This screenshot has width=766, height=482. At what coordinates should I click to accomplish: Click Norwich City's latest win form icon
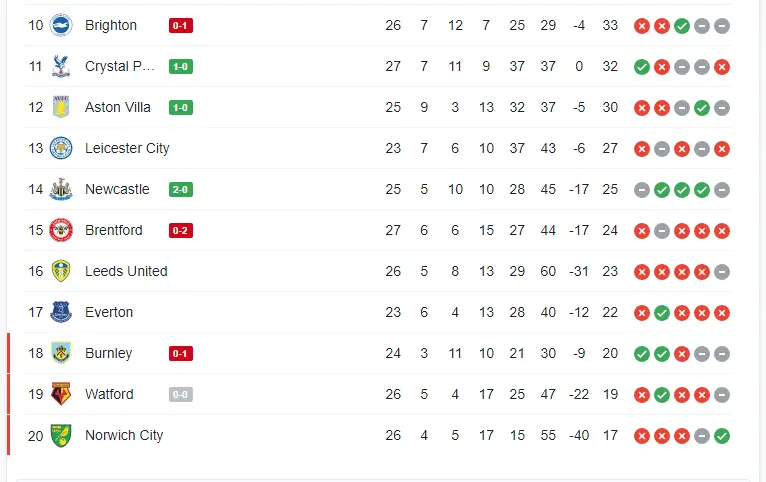pyautogui.click(x=722, y=435)
